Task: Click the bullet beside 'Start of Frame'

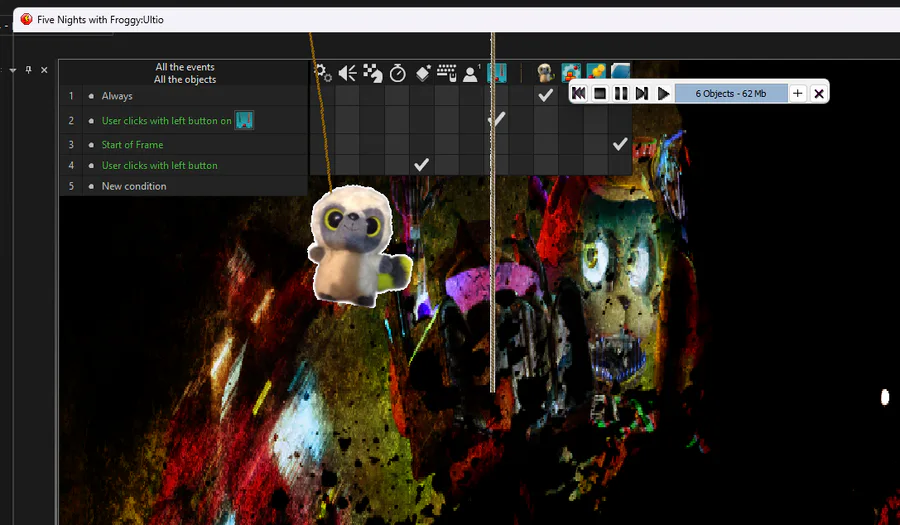Action: [91, 145]
